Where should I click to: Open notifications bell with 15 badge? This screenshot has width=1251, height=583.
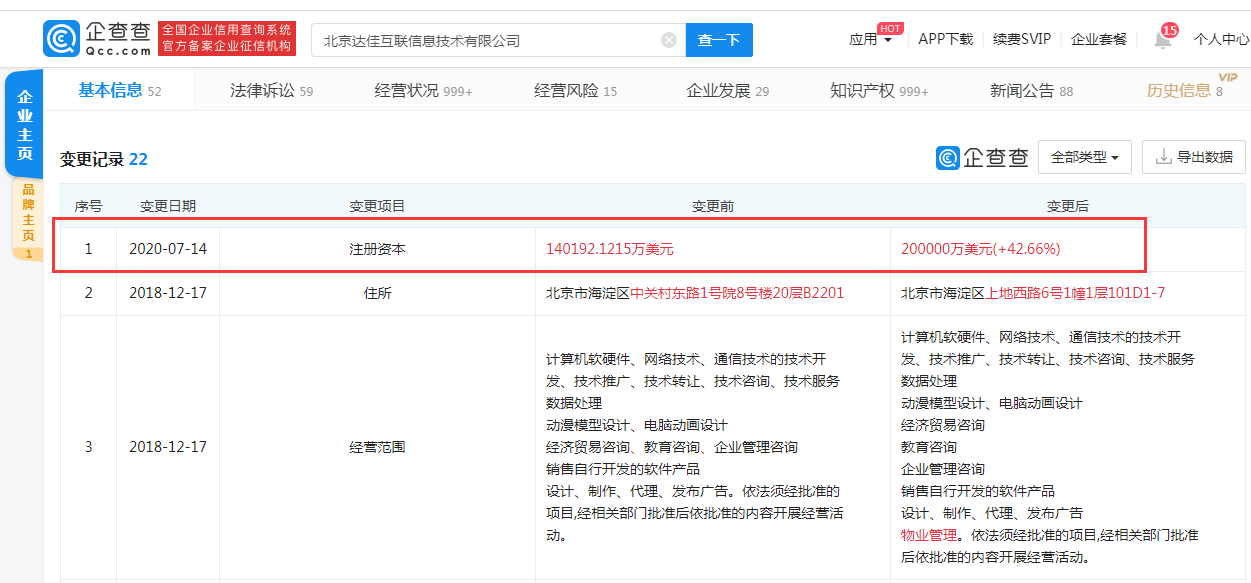[x=1162, y=40]
